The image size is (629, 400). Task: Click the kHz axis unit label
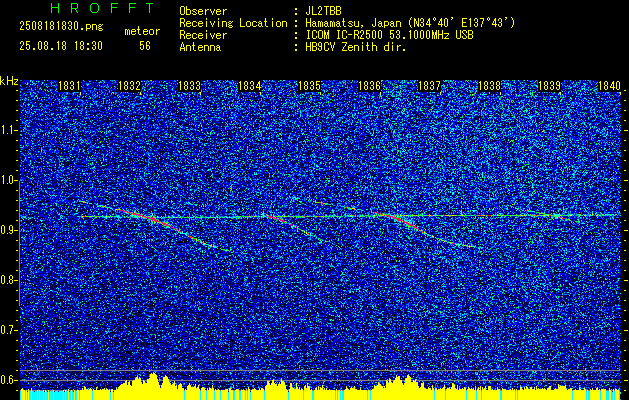9,81
